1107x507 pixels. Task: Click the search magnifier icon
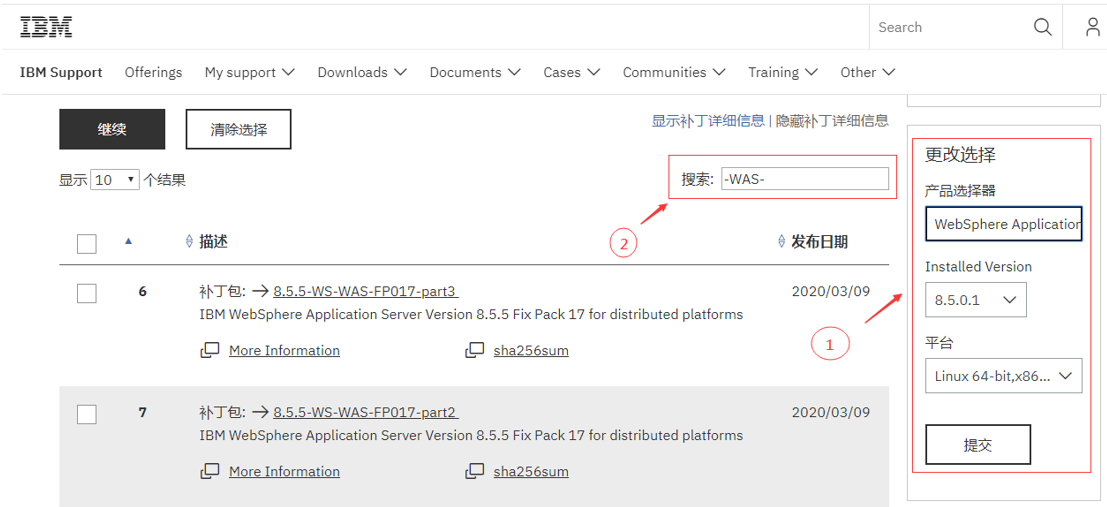[1043, 27]
